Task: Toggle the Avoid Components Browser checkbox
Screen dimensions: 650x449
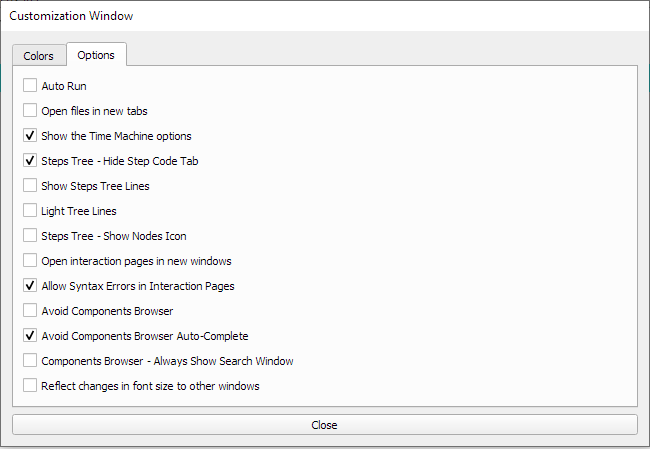Action: pos(30,311)
